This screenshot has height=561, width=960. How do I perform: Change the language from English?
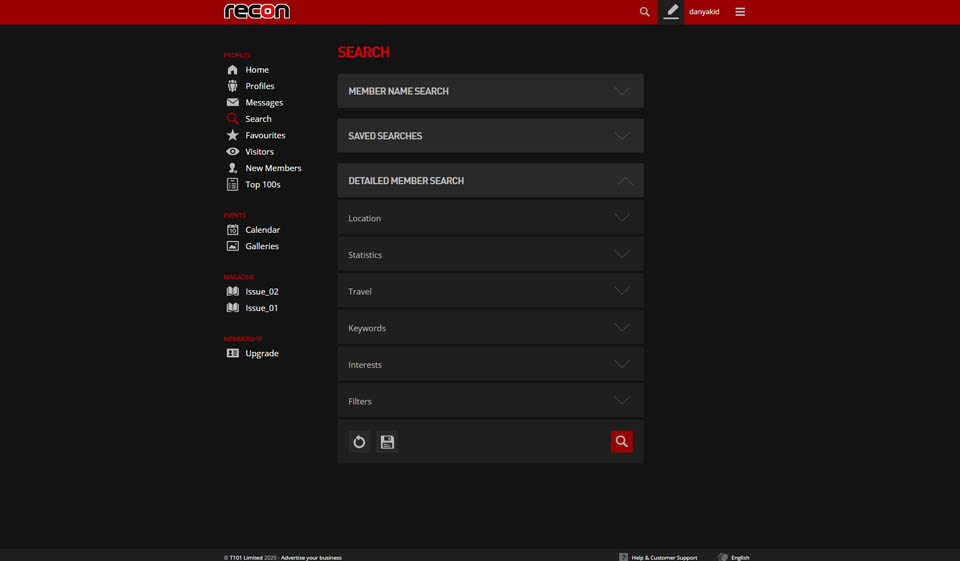(739, 557)
